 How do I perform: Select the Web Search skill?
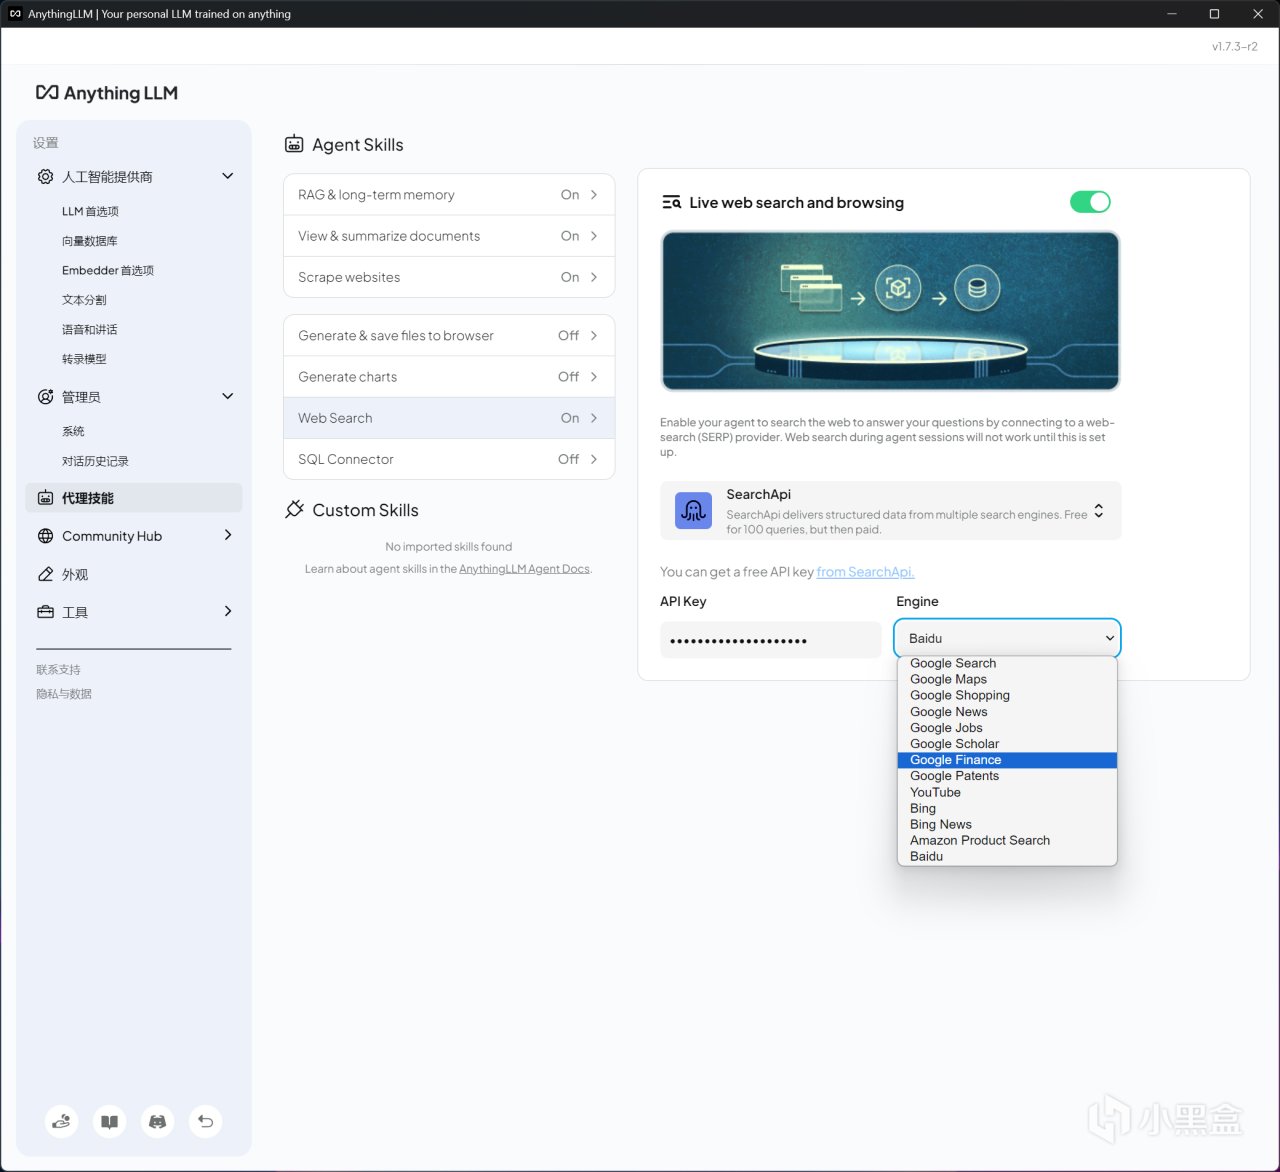point(449,418)
